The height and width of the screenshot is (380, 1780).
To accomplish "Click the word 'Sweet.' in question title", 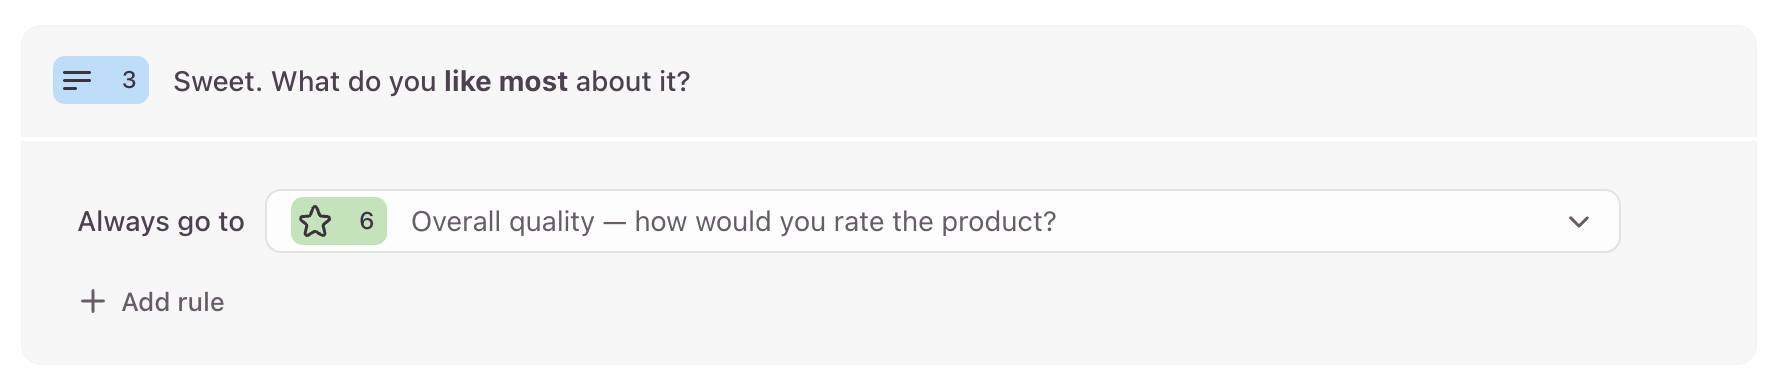I will click(x=218, y=81).
